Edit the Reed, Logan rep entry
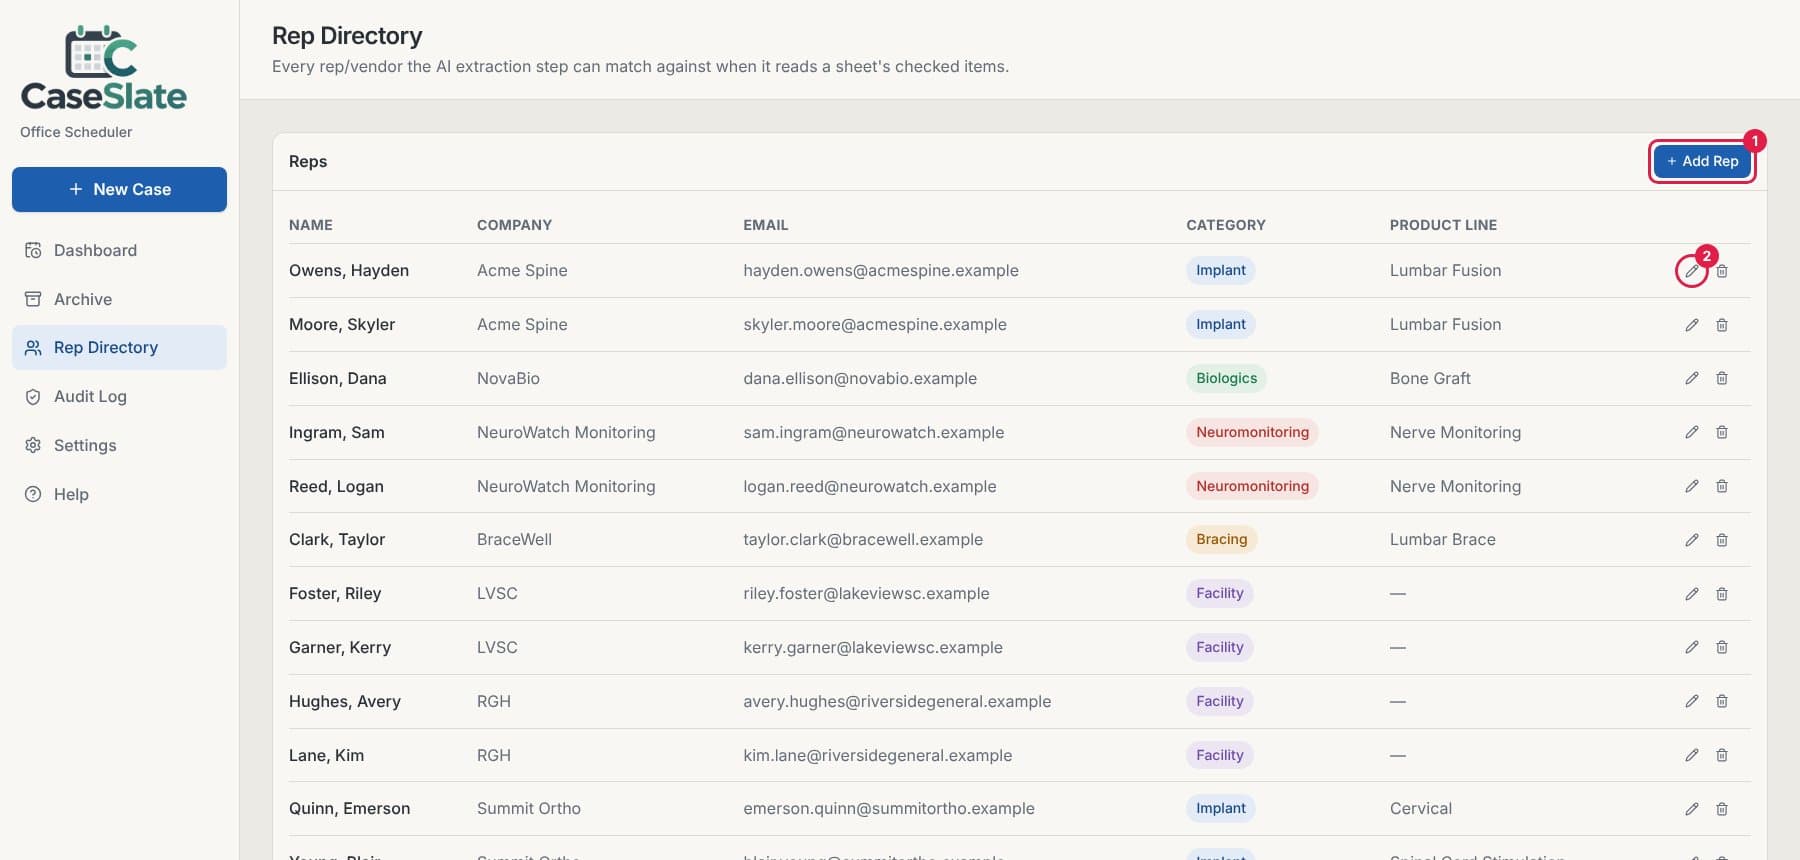Viewport: 1800px width, 860px height. click(1691, 486)
